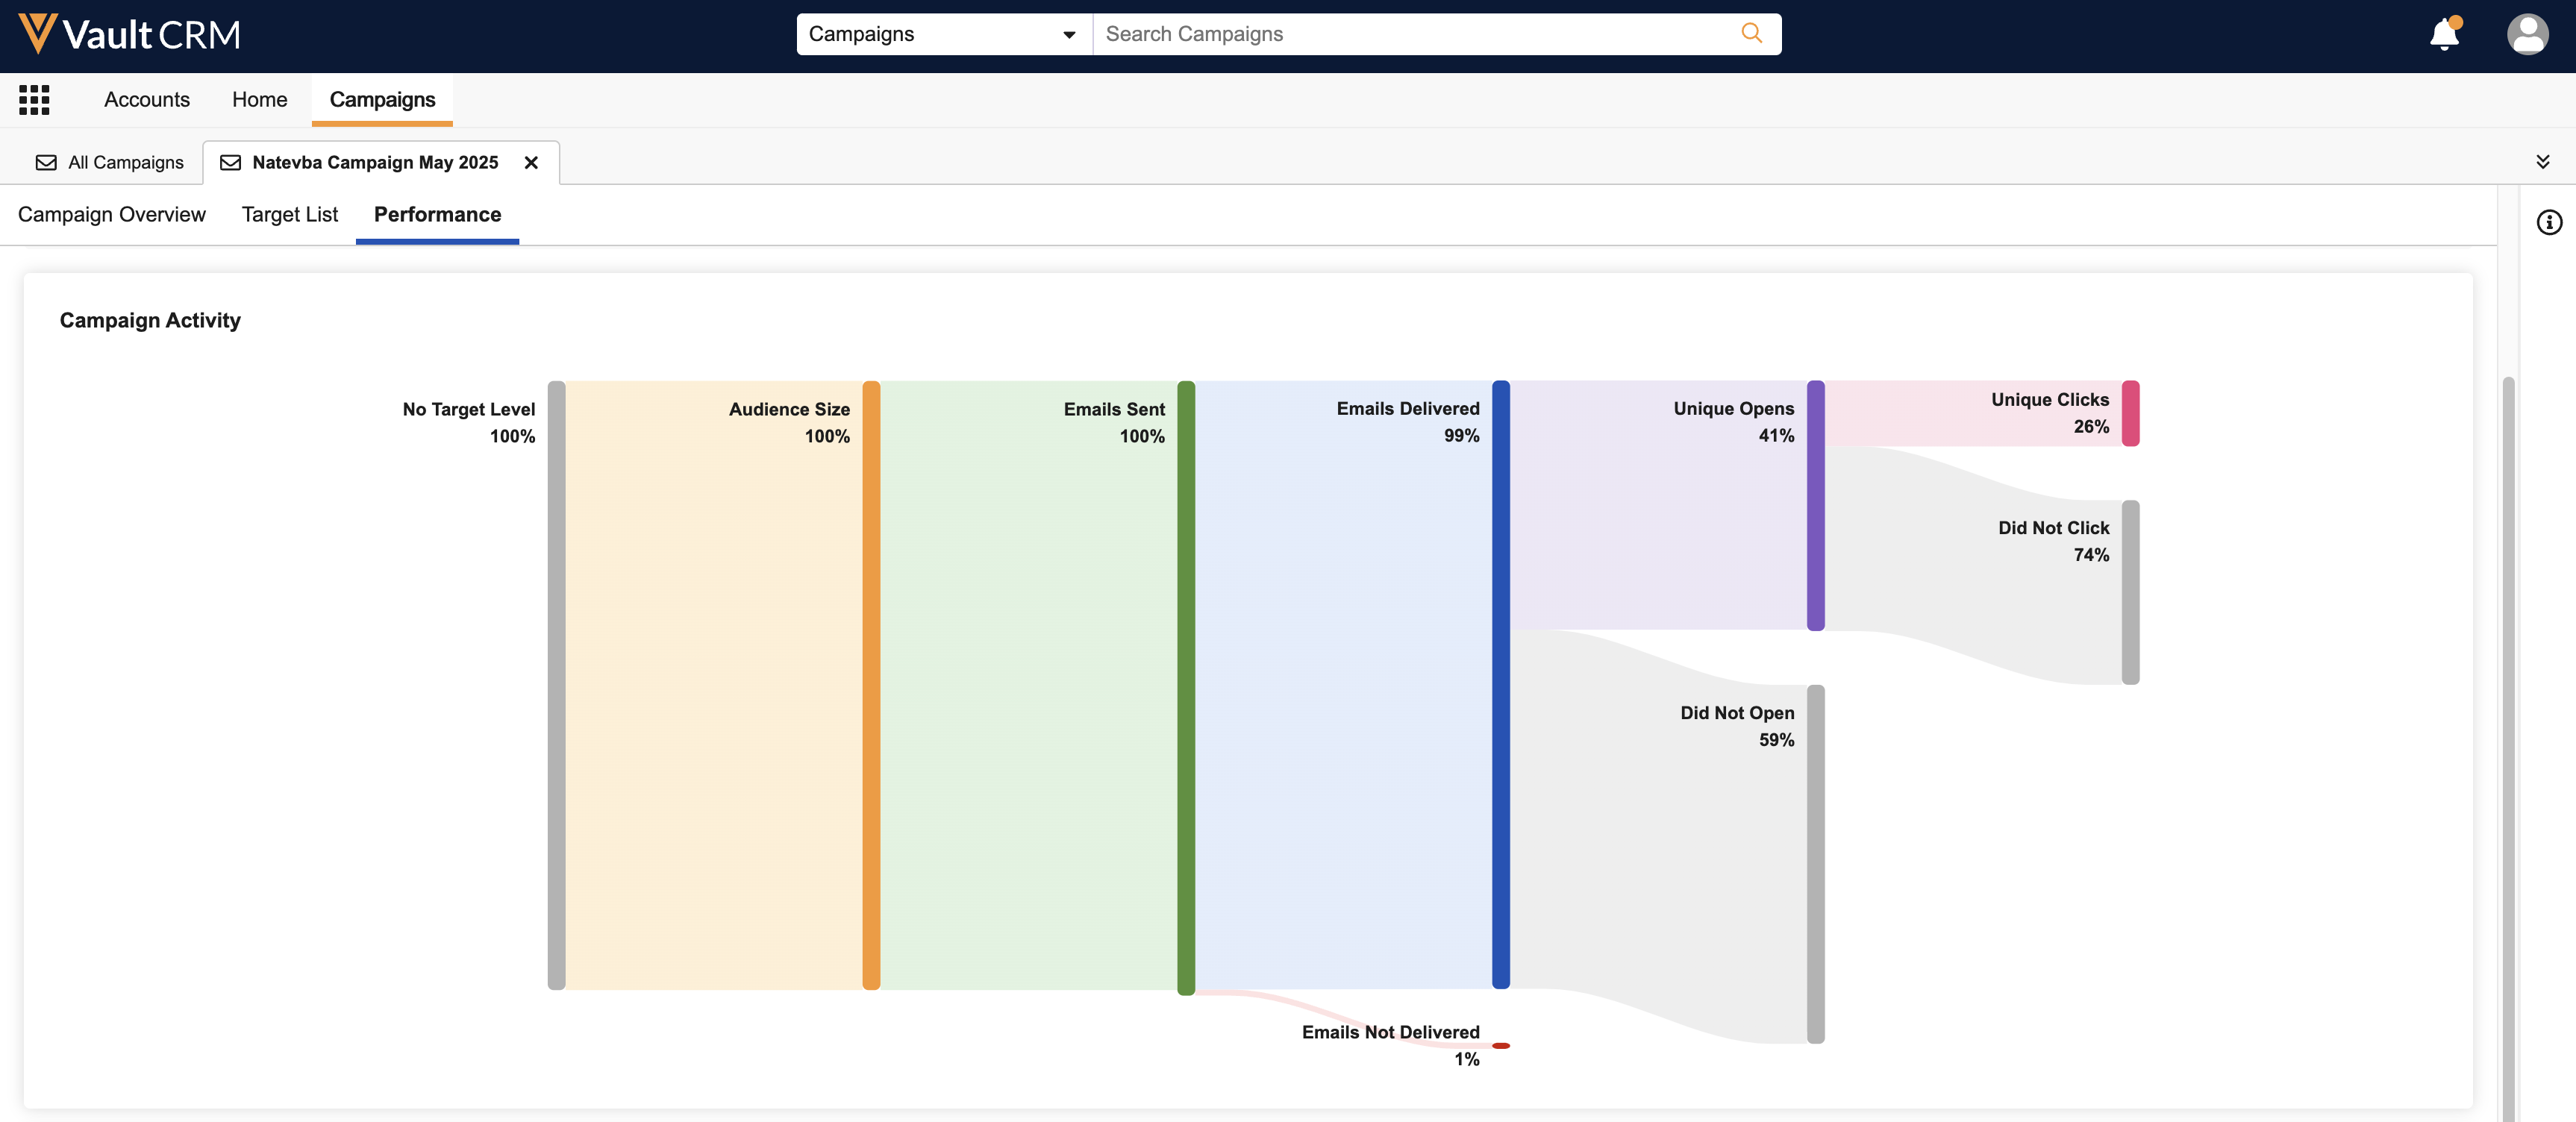This screenshot has width=2576, height=1122.
Task: Open the user profile avatar
Action: pyautogui.click(x=2527, y=35)
